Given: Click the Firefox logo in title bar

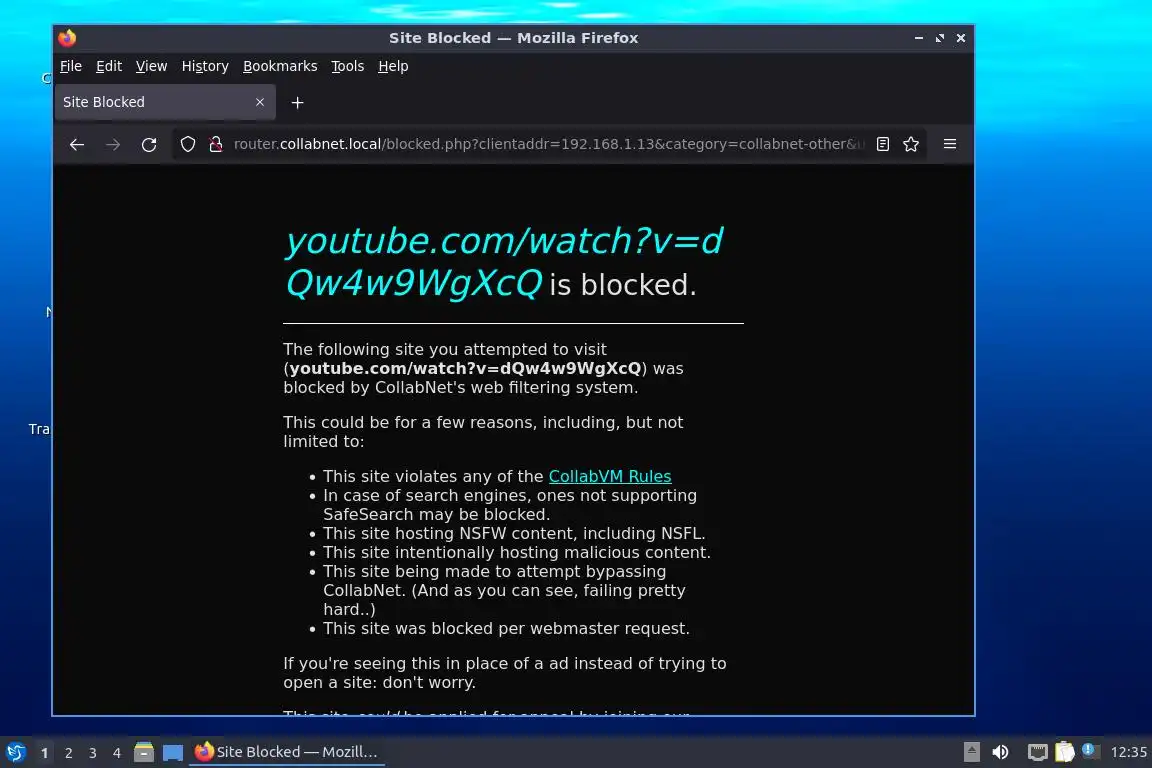Looking at the screenshot, I should [67, 37].
